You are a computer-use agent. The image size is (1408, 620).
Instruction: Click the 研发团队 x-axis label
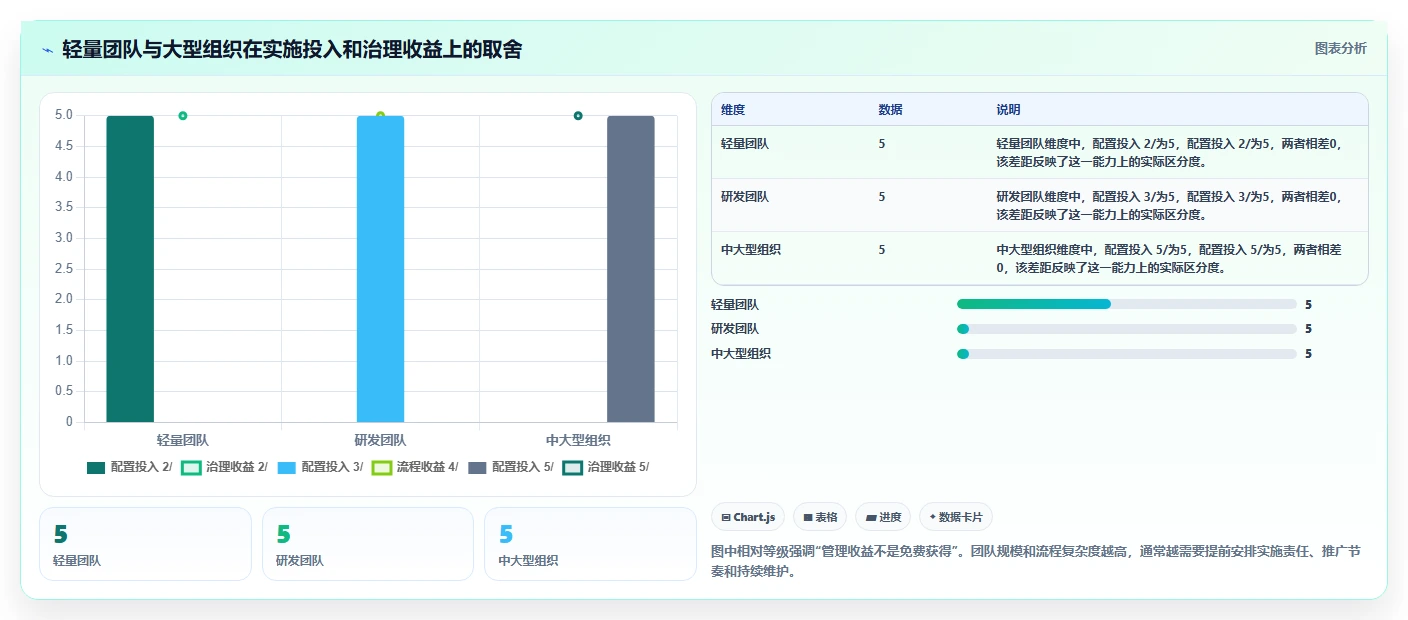(380, 440)
